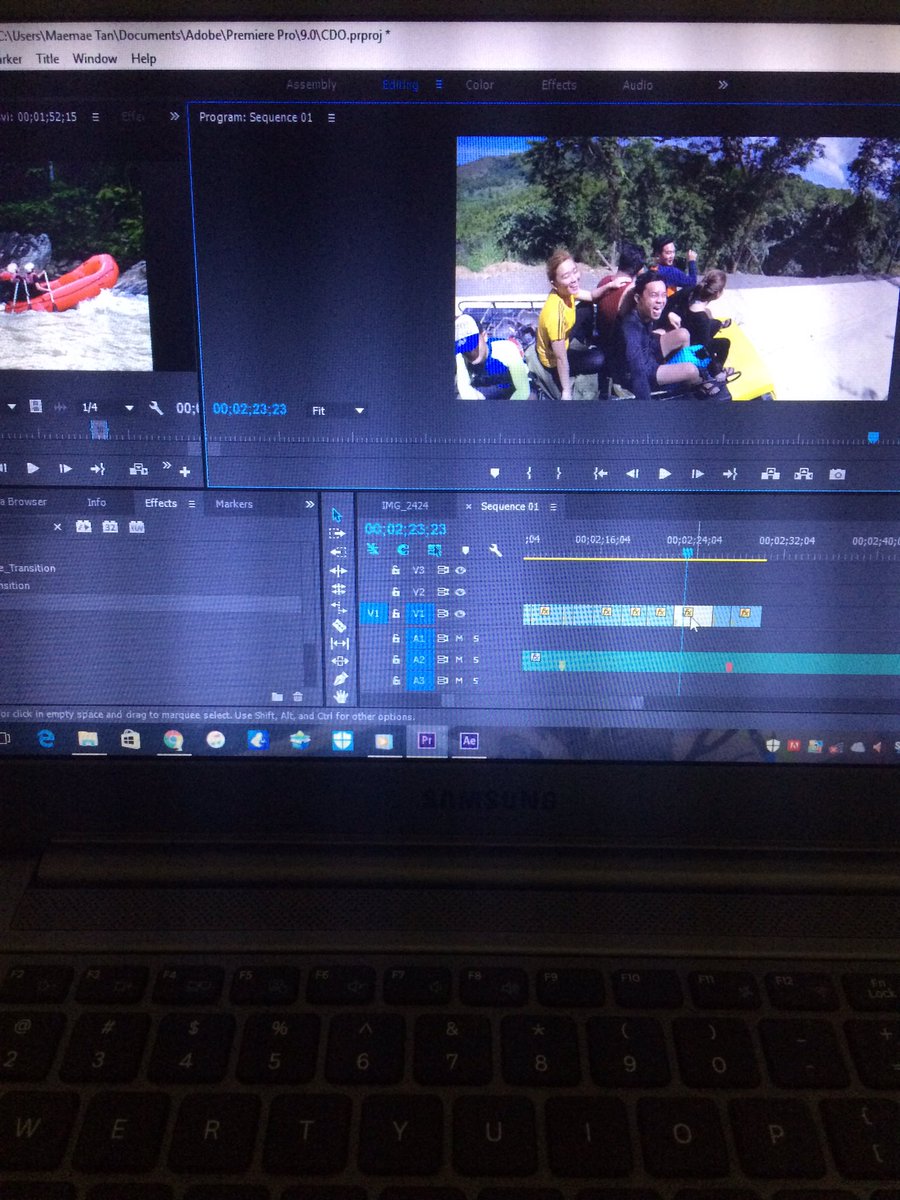Switch to the Audio workspace

tap(638, 85)
